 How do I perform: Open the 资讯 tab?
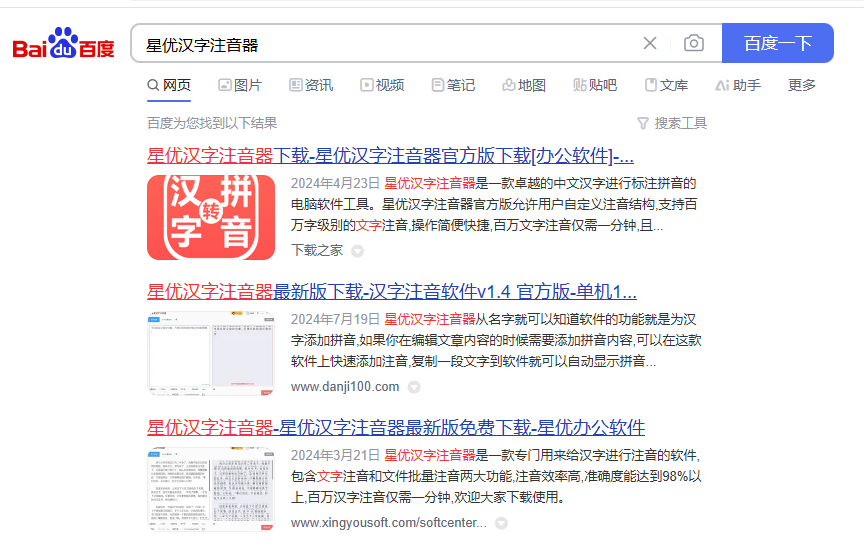[311, 85]
